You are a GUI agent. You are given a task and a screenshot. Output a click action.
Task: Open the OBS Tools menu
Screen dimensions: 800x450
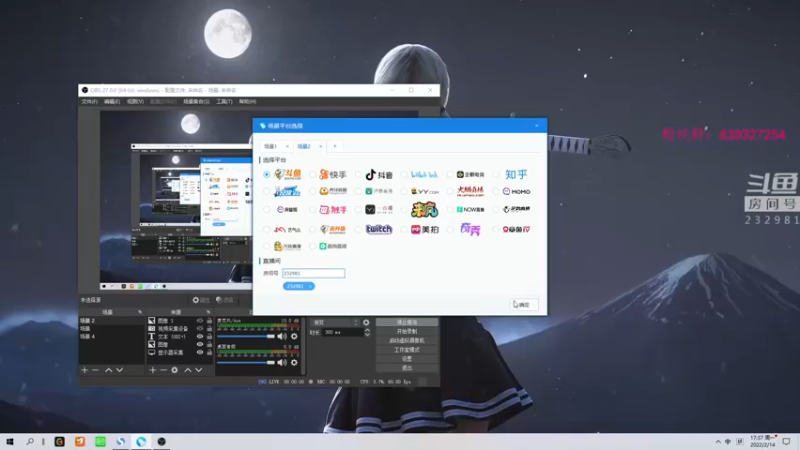point(224,102)
